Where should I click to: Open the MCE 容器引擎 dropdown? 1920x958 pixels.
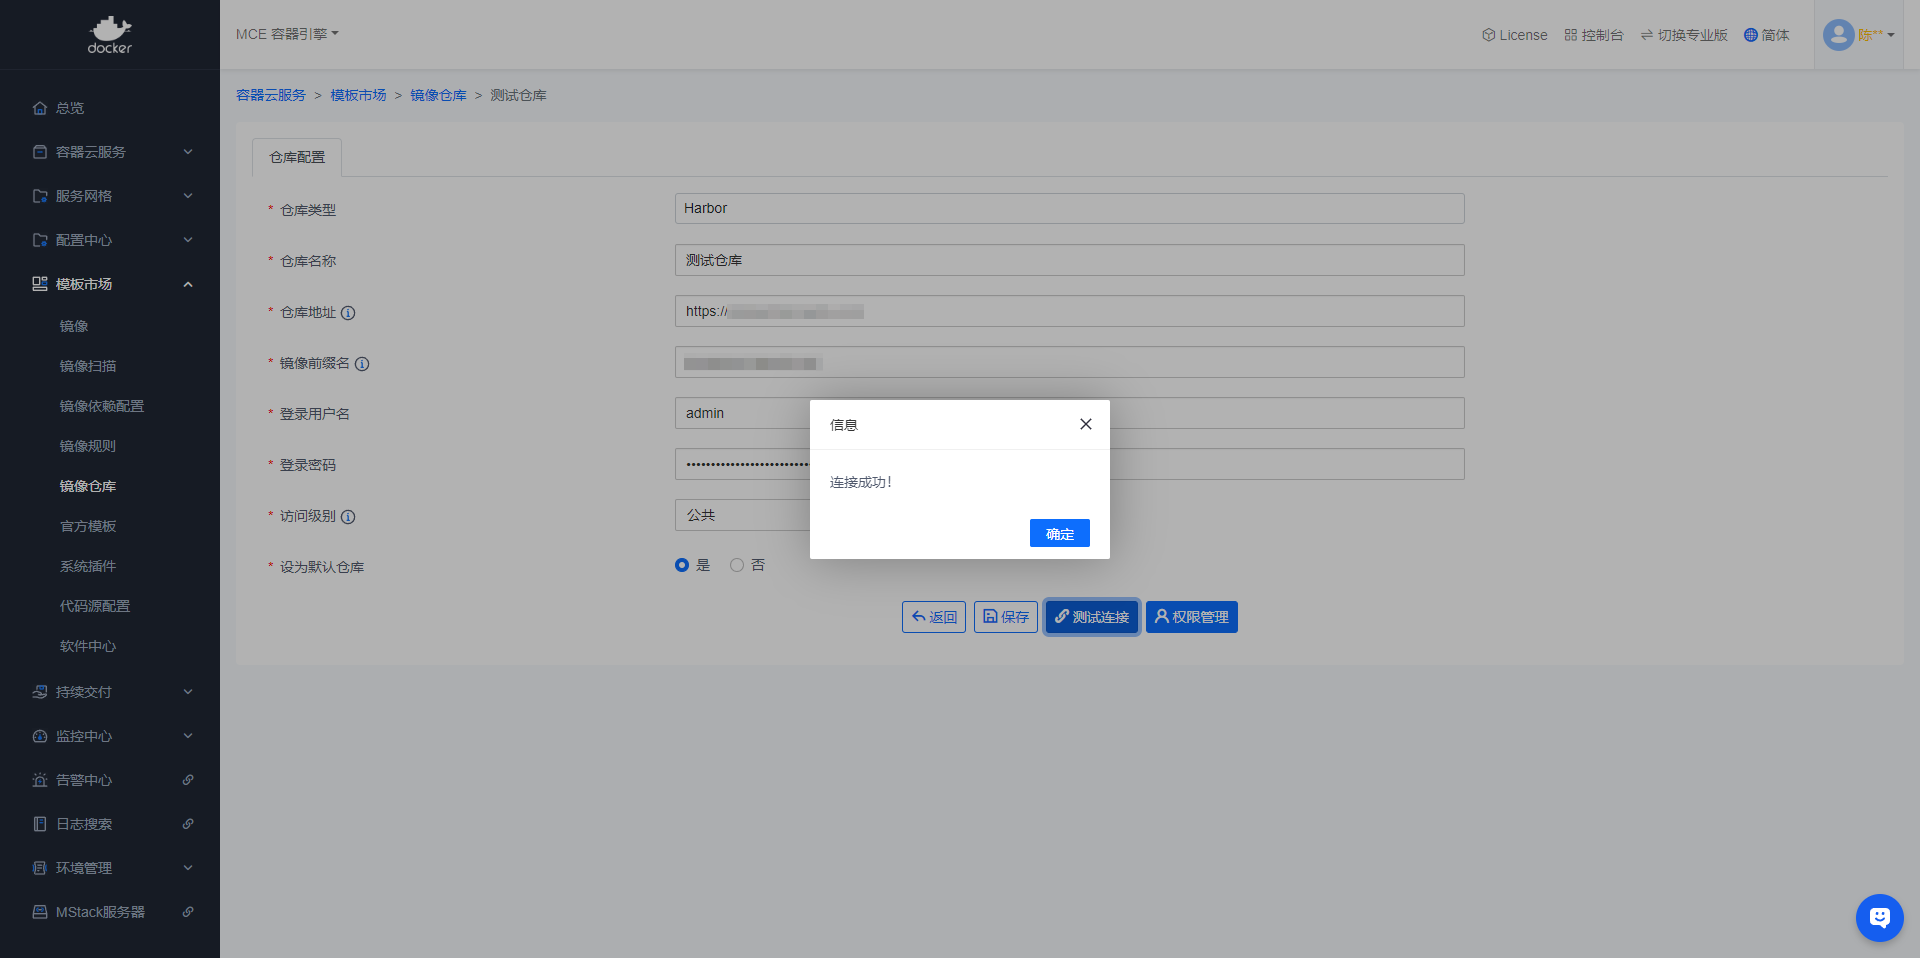287,34
